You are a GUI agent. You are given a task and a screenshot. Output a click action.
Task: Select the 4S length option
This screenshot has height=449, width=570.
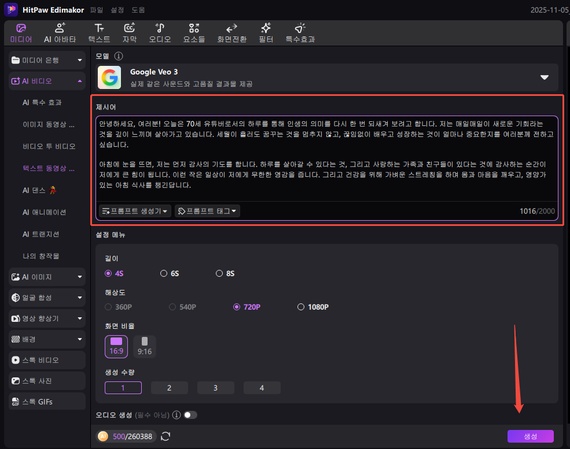114,273
